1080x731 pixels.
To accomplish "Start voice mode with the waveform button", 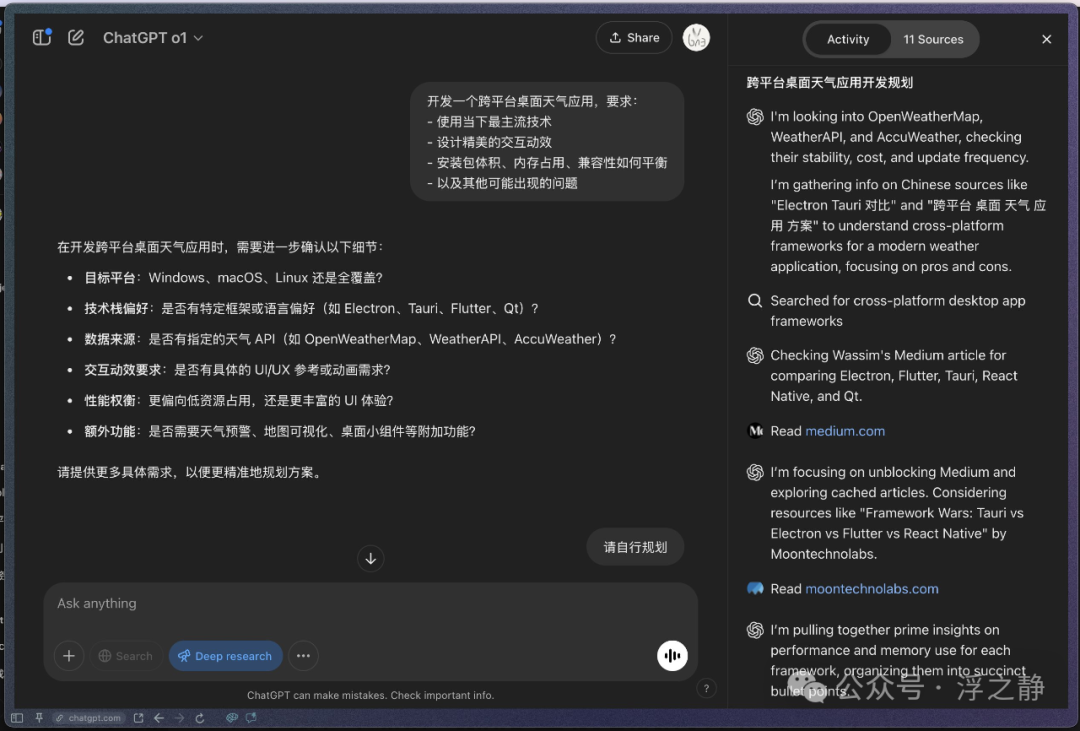I will 672,655.
